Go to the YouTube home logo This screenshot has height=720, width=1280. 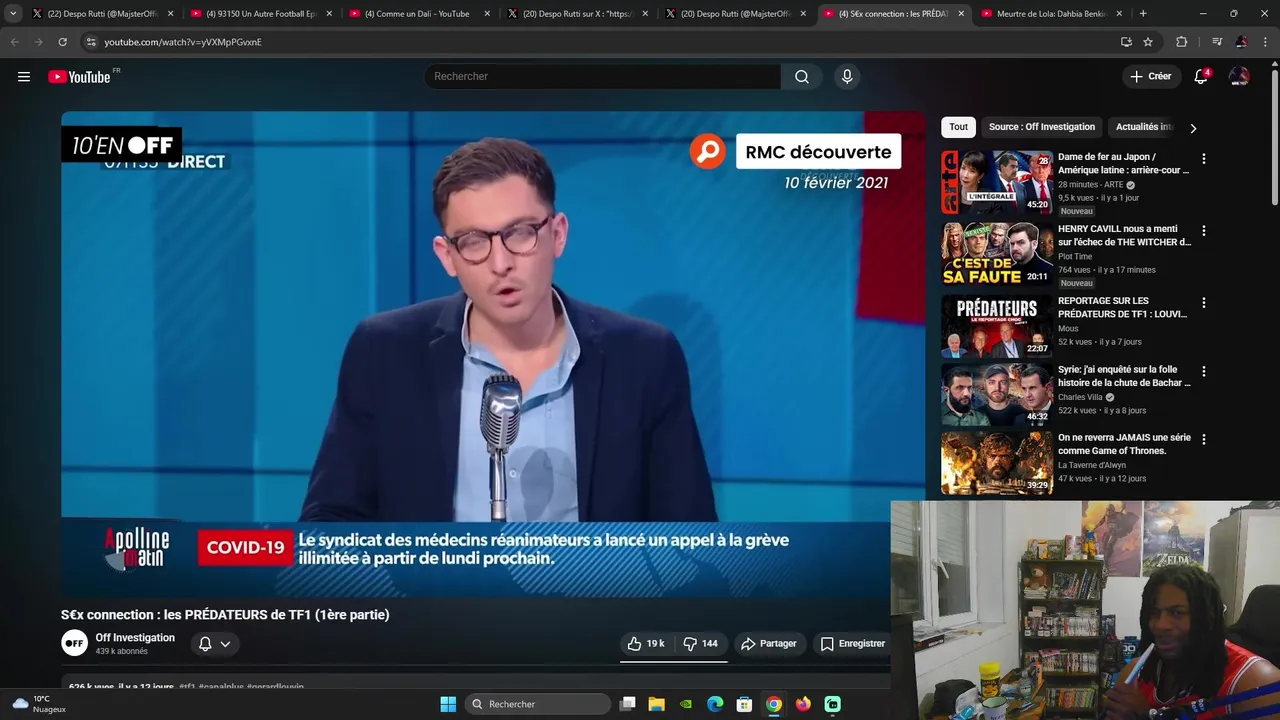pos(80,77)
